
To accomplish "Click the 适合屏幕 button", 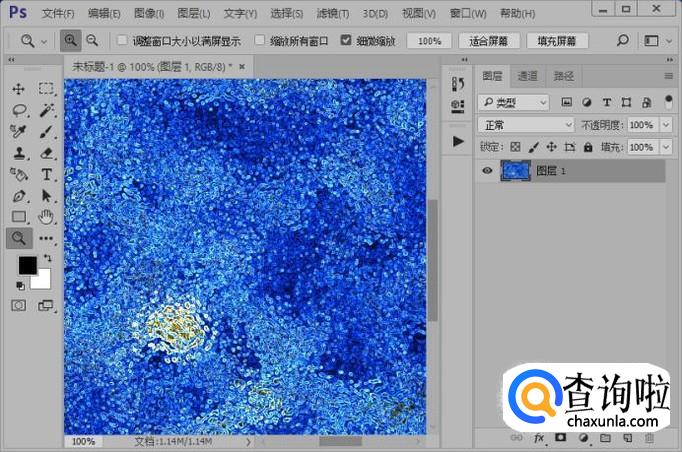I will (489, 41).
